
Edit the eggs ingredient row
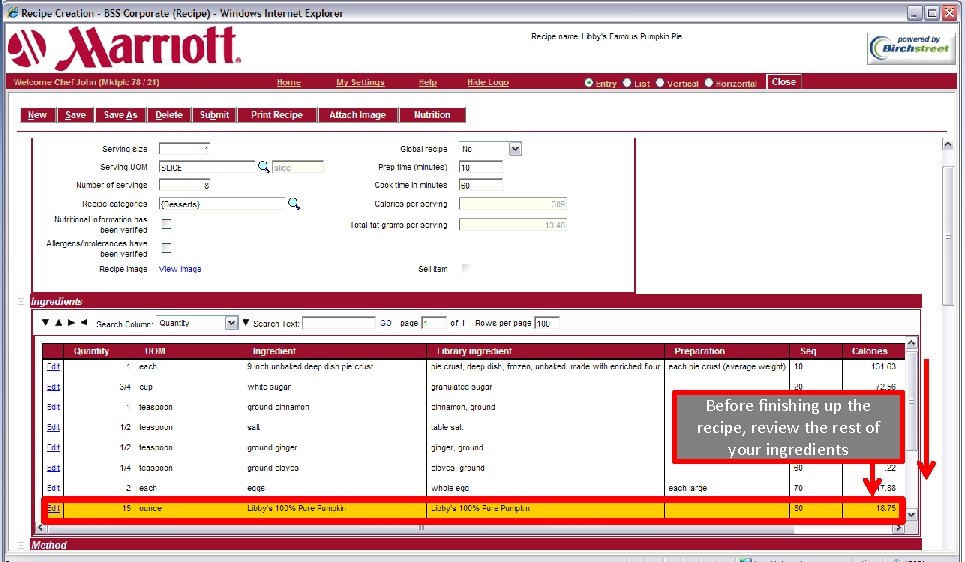click(54, 488)
